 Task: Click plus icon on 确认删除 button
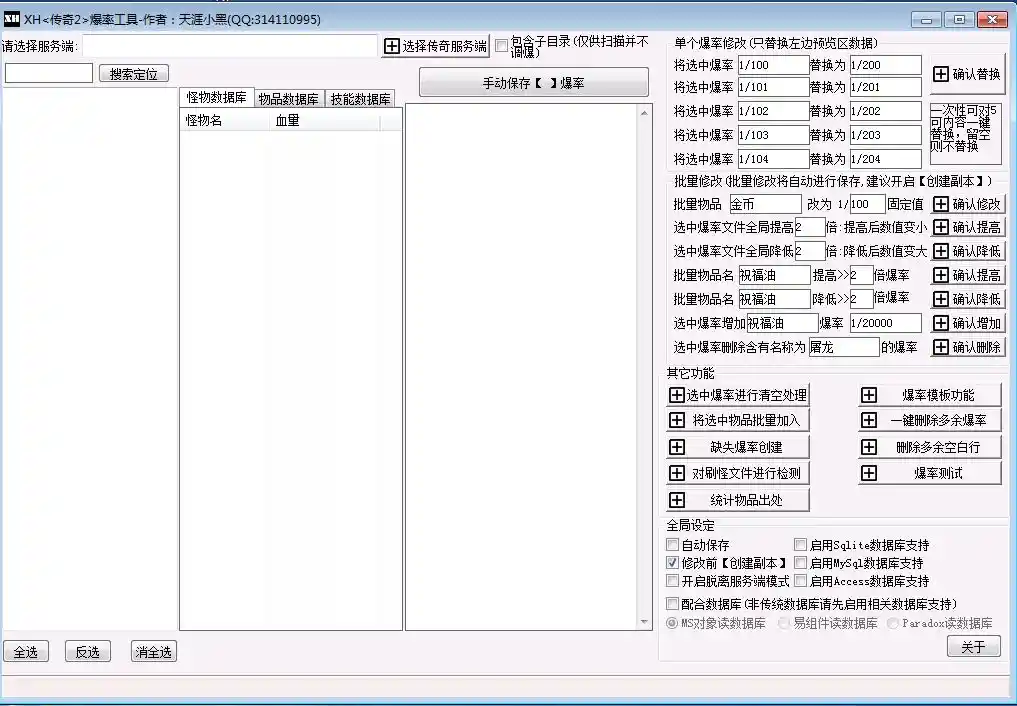(940, 347)
